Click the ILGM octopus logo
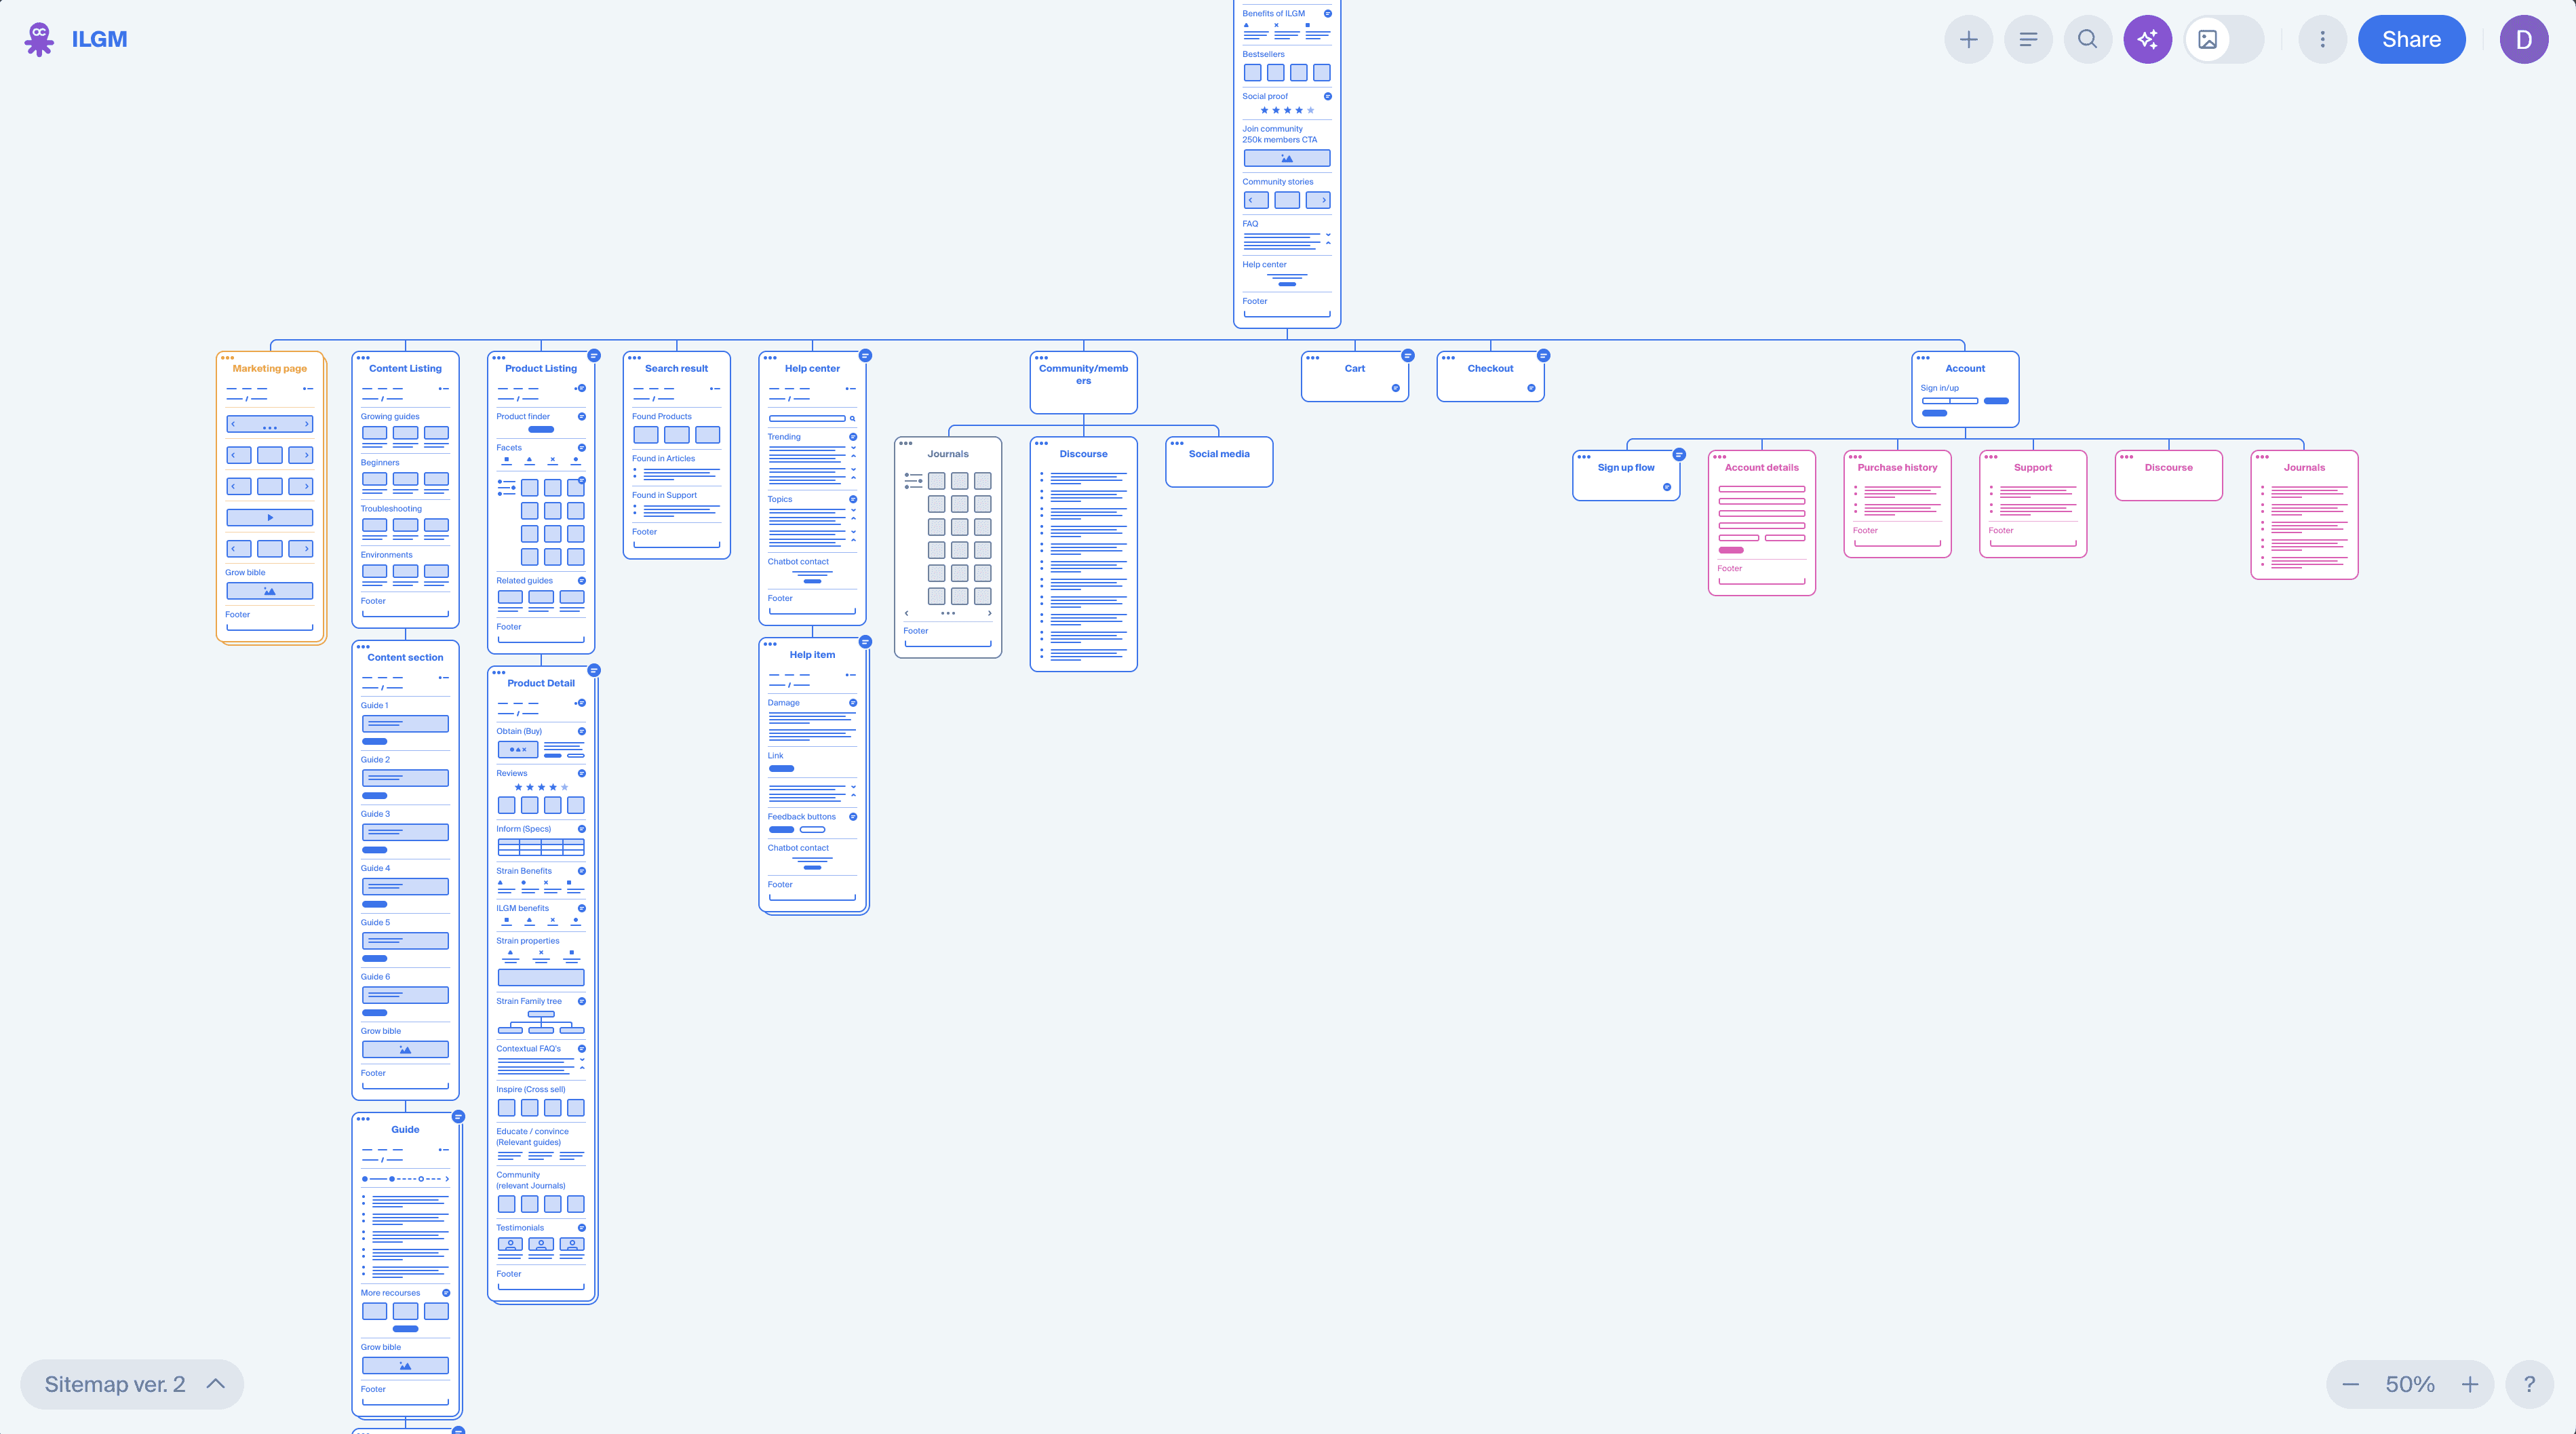Viewport: 2576px width, 1434px height. tap(39, 39)
